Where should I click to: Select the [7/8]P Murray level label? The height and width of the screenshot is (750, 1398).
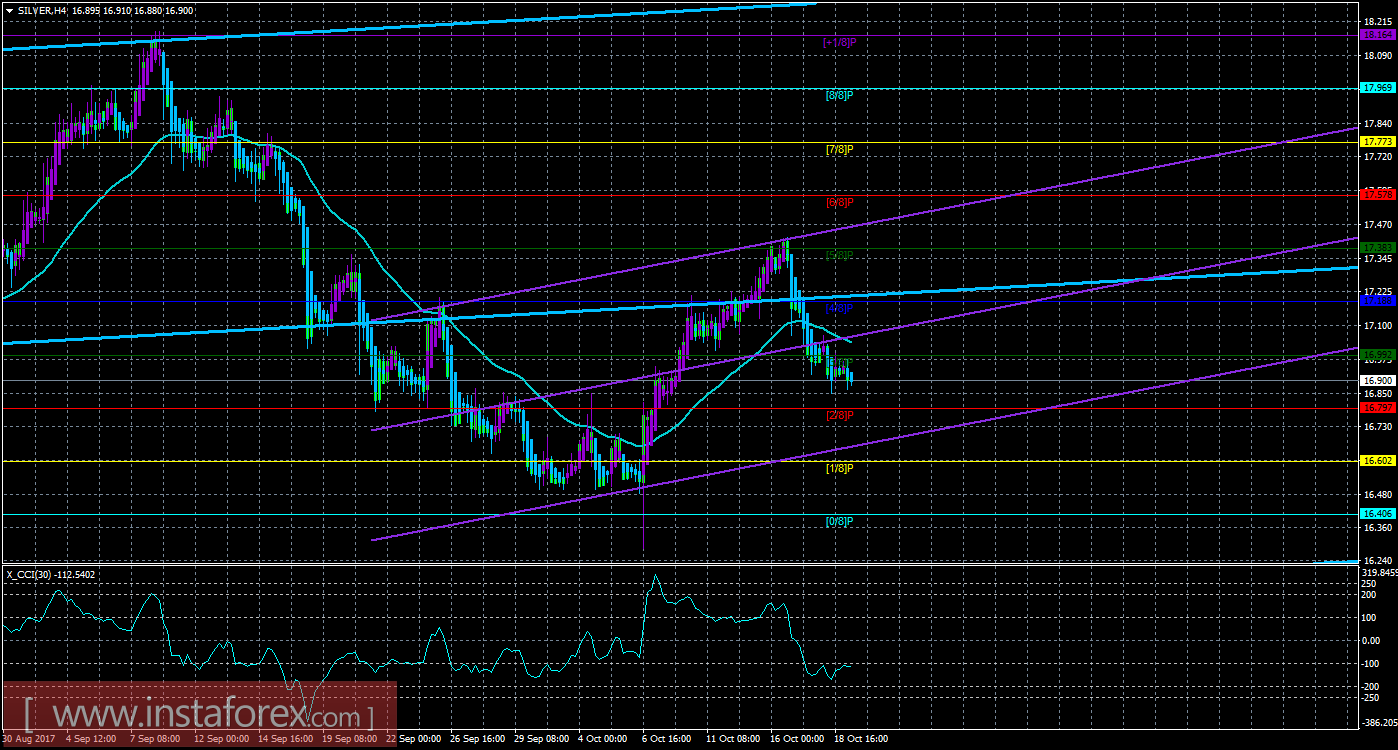click(x=840, y=149)
